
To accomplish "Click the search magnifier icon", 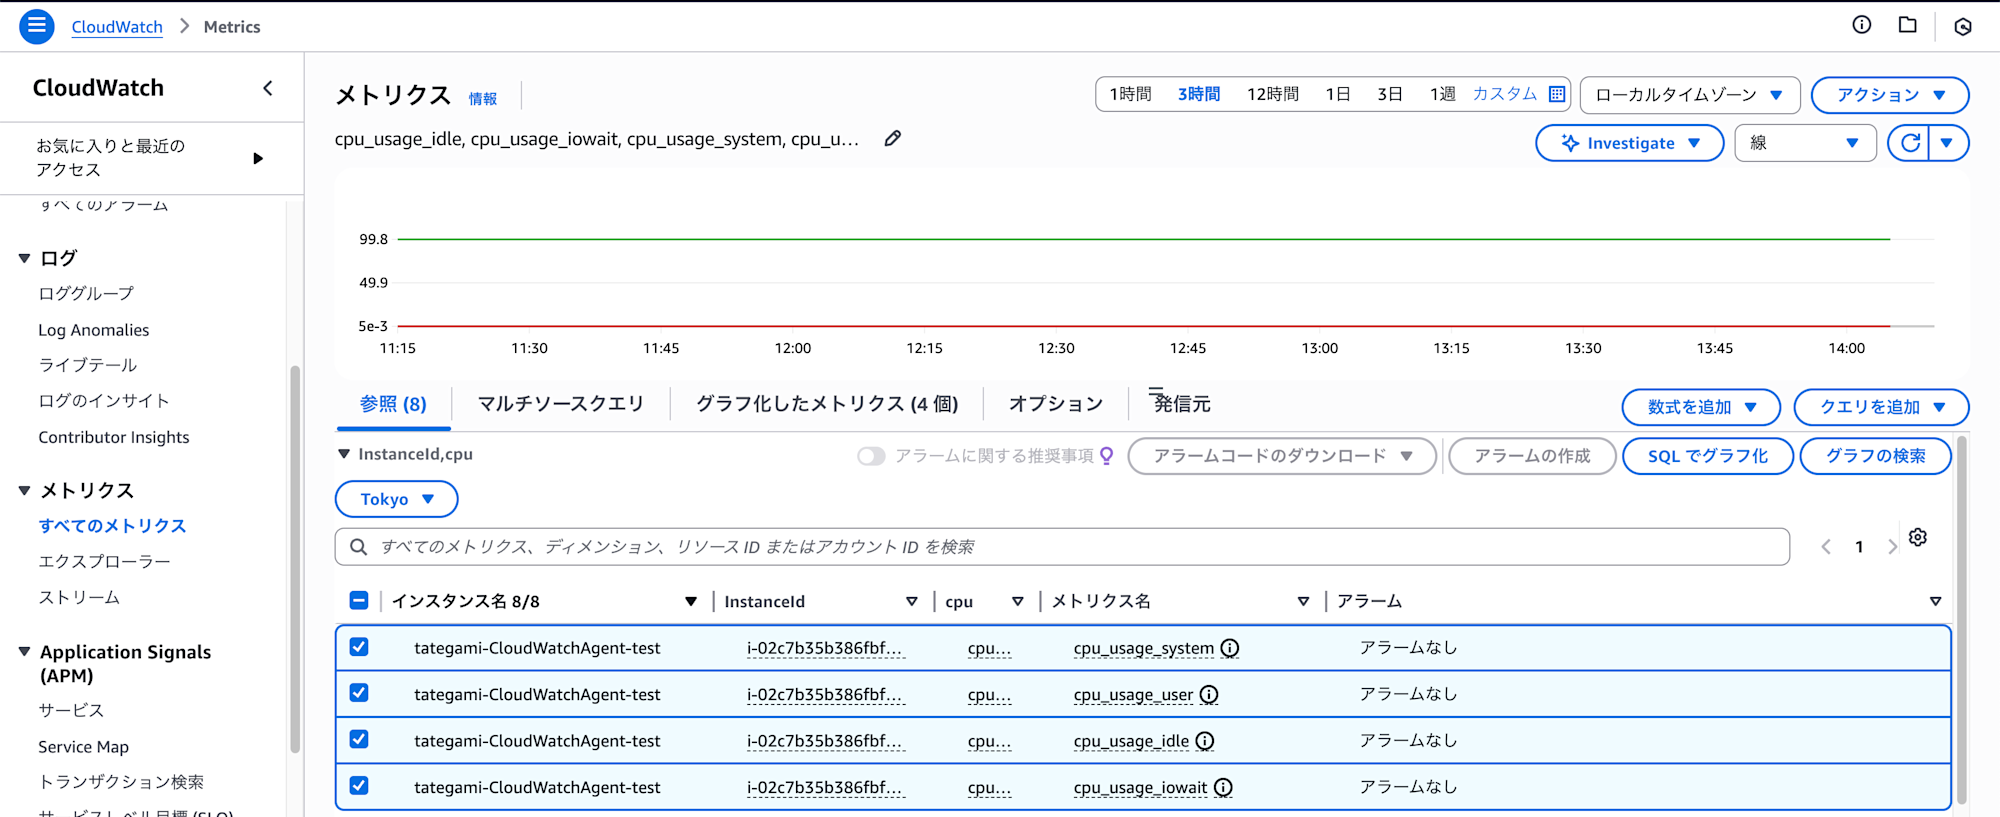I will point(358,547).
